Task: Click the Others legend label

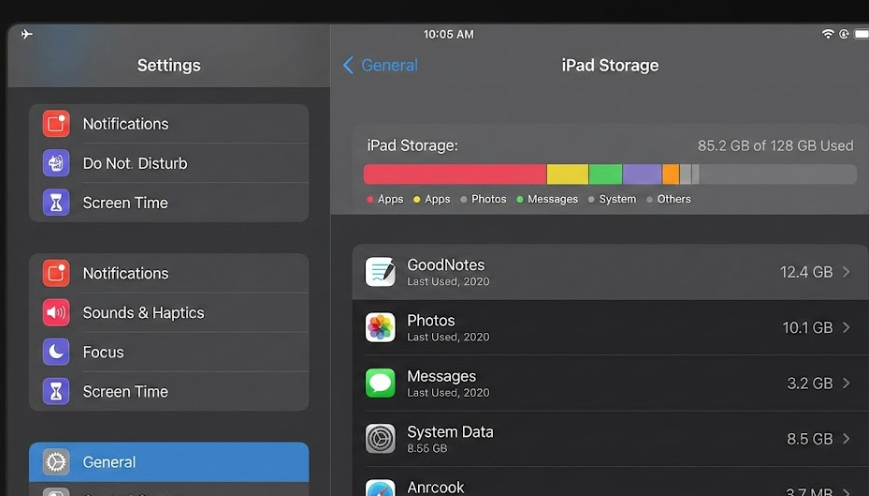Action: [674, 199]
